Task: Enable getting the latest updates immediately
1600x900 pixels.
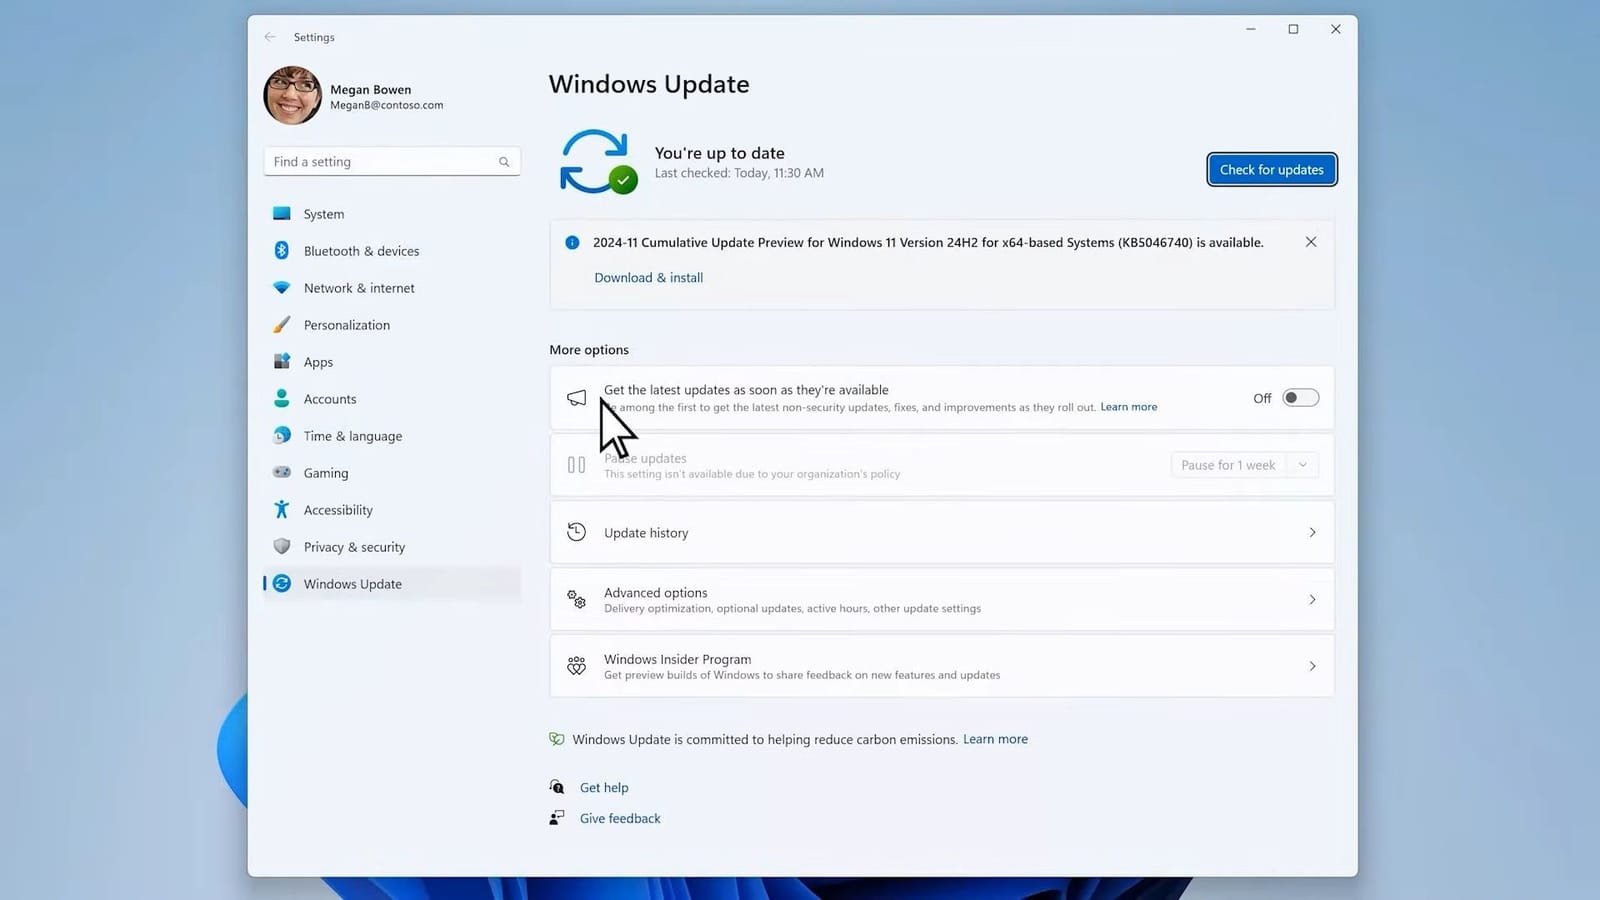Action: (1300, 397)
